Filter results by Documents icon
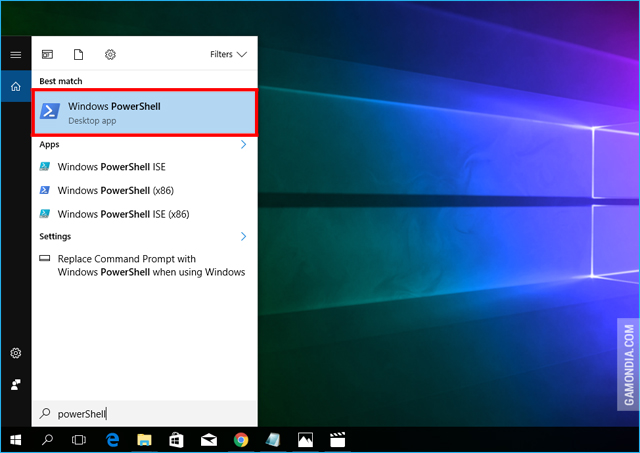Image resolution: width=640 pixels, height=453 pixels. pos(78,54)
